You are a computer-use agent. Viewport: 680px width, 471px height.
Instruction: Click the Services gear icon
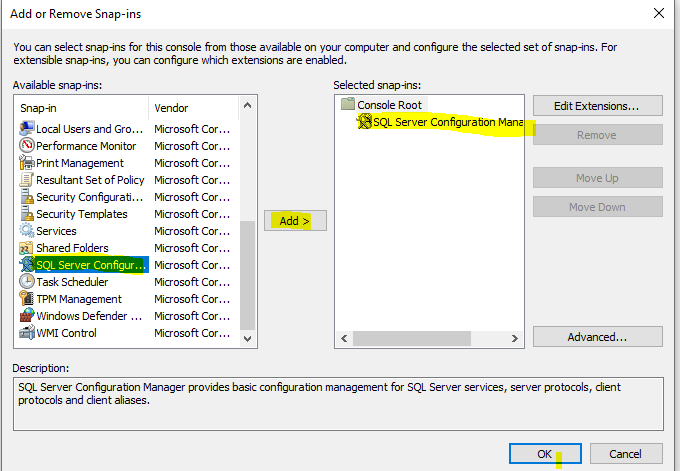click(x=27, y=230)
